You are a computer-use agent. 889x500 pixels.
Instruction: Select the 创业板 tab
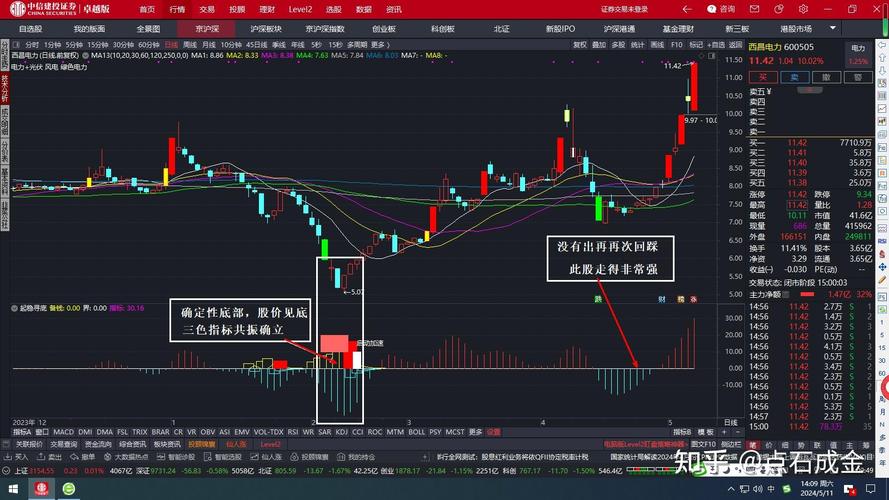pyautogui.click(x=384, y=28)
